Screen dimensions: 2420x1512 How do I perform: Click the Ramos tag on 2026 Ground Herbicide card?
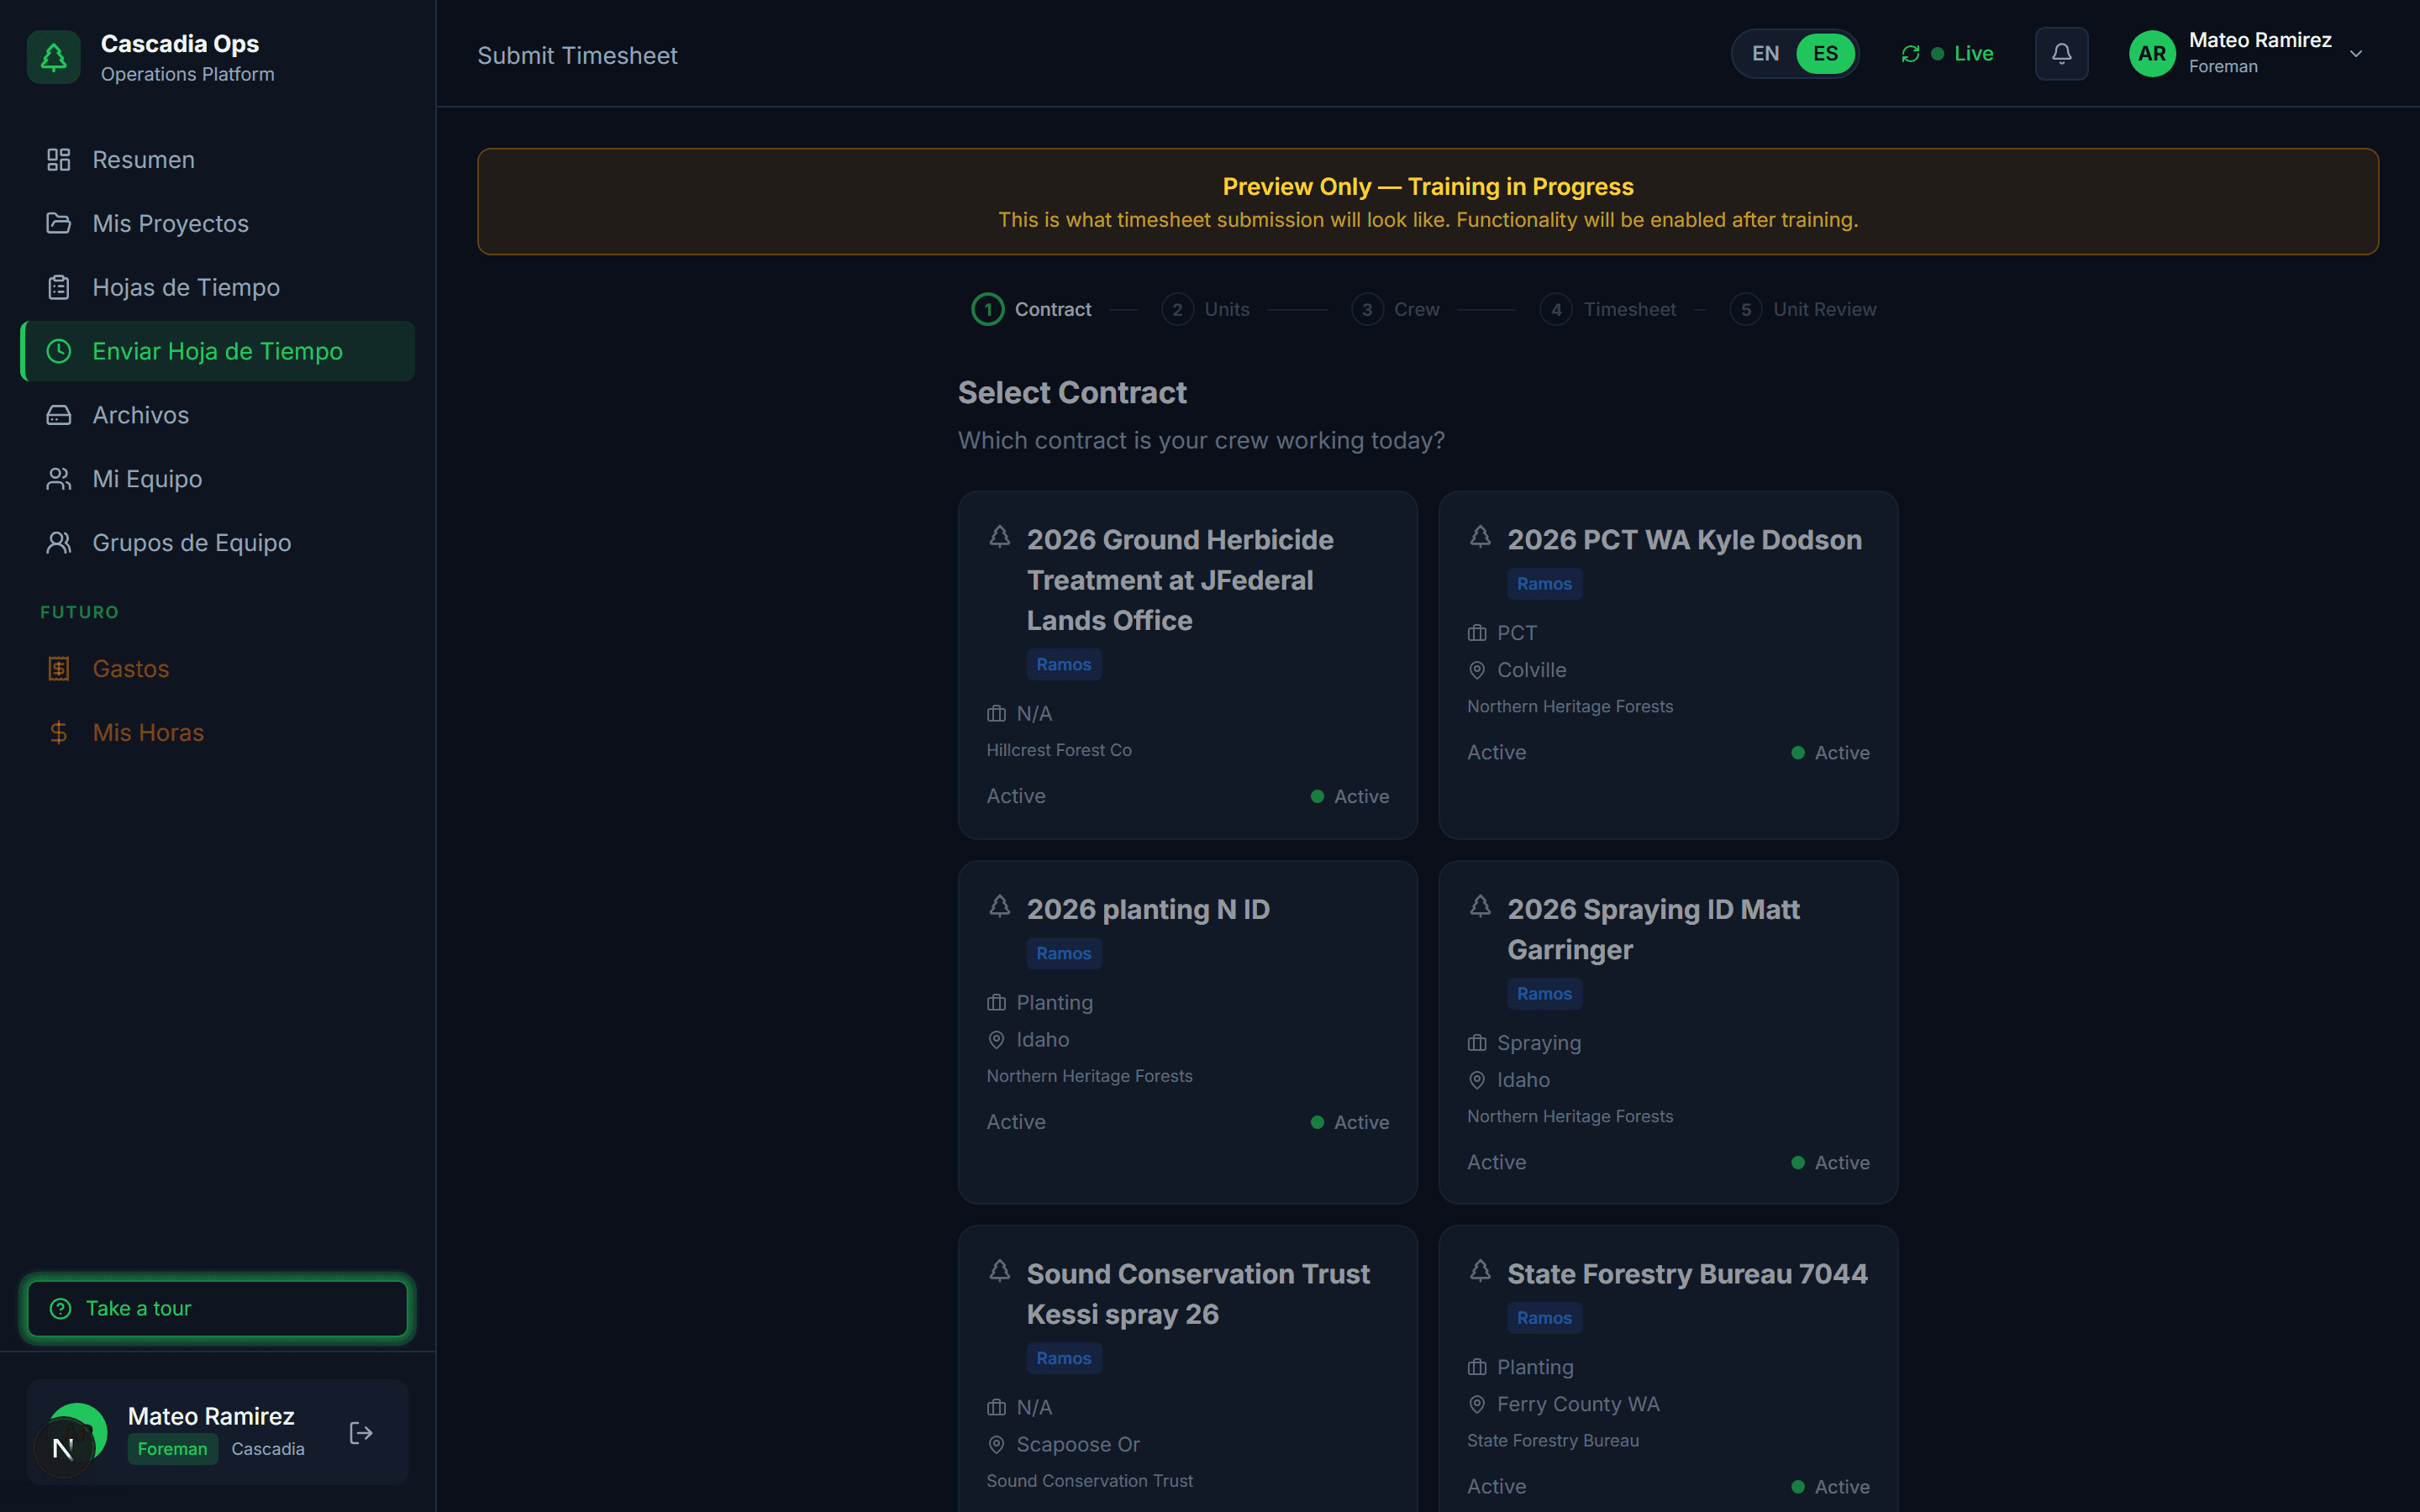[x=1064, y=664]
